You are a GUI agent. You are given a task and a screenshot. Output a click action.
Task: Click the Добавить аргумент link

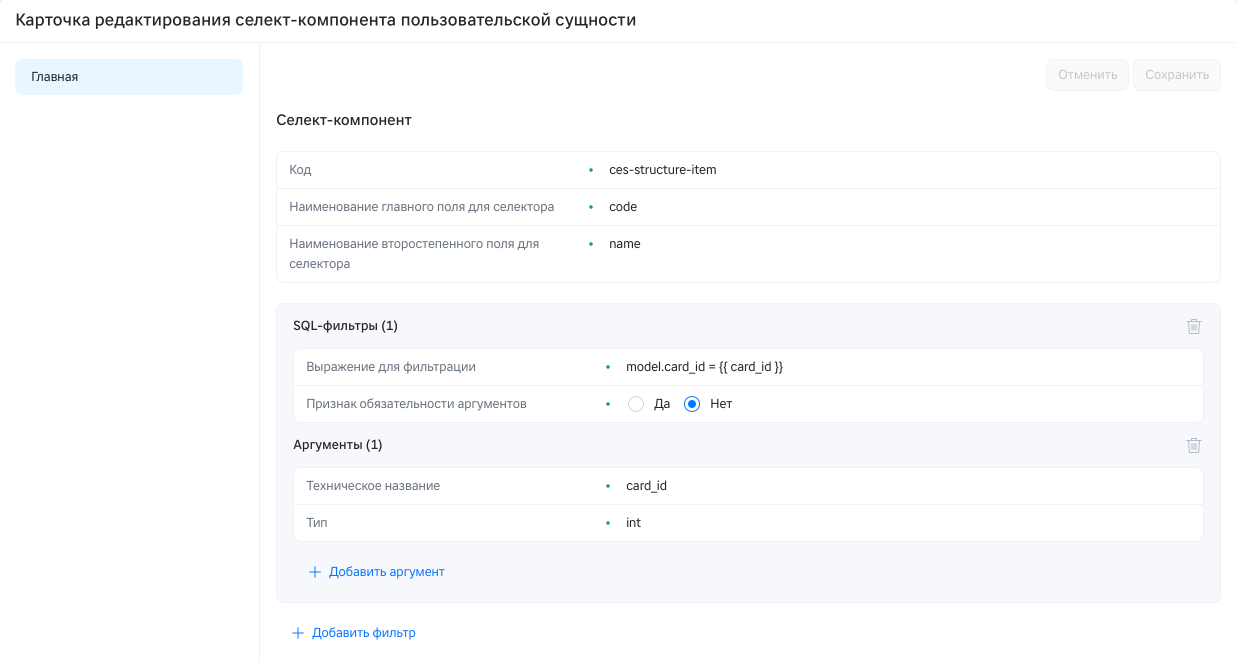(x=386, y=572)
